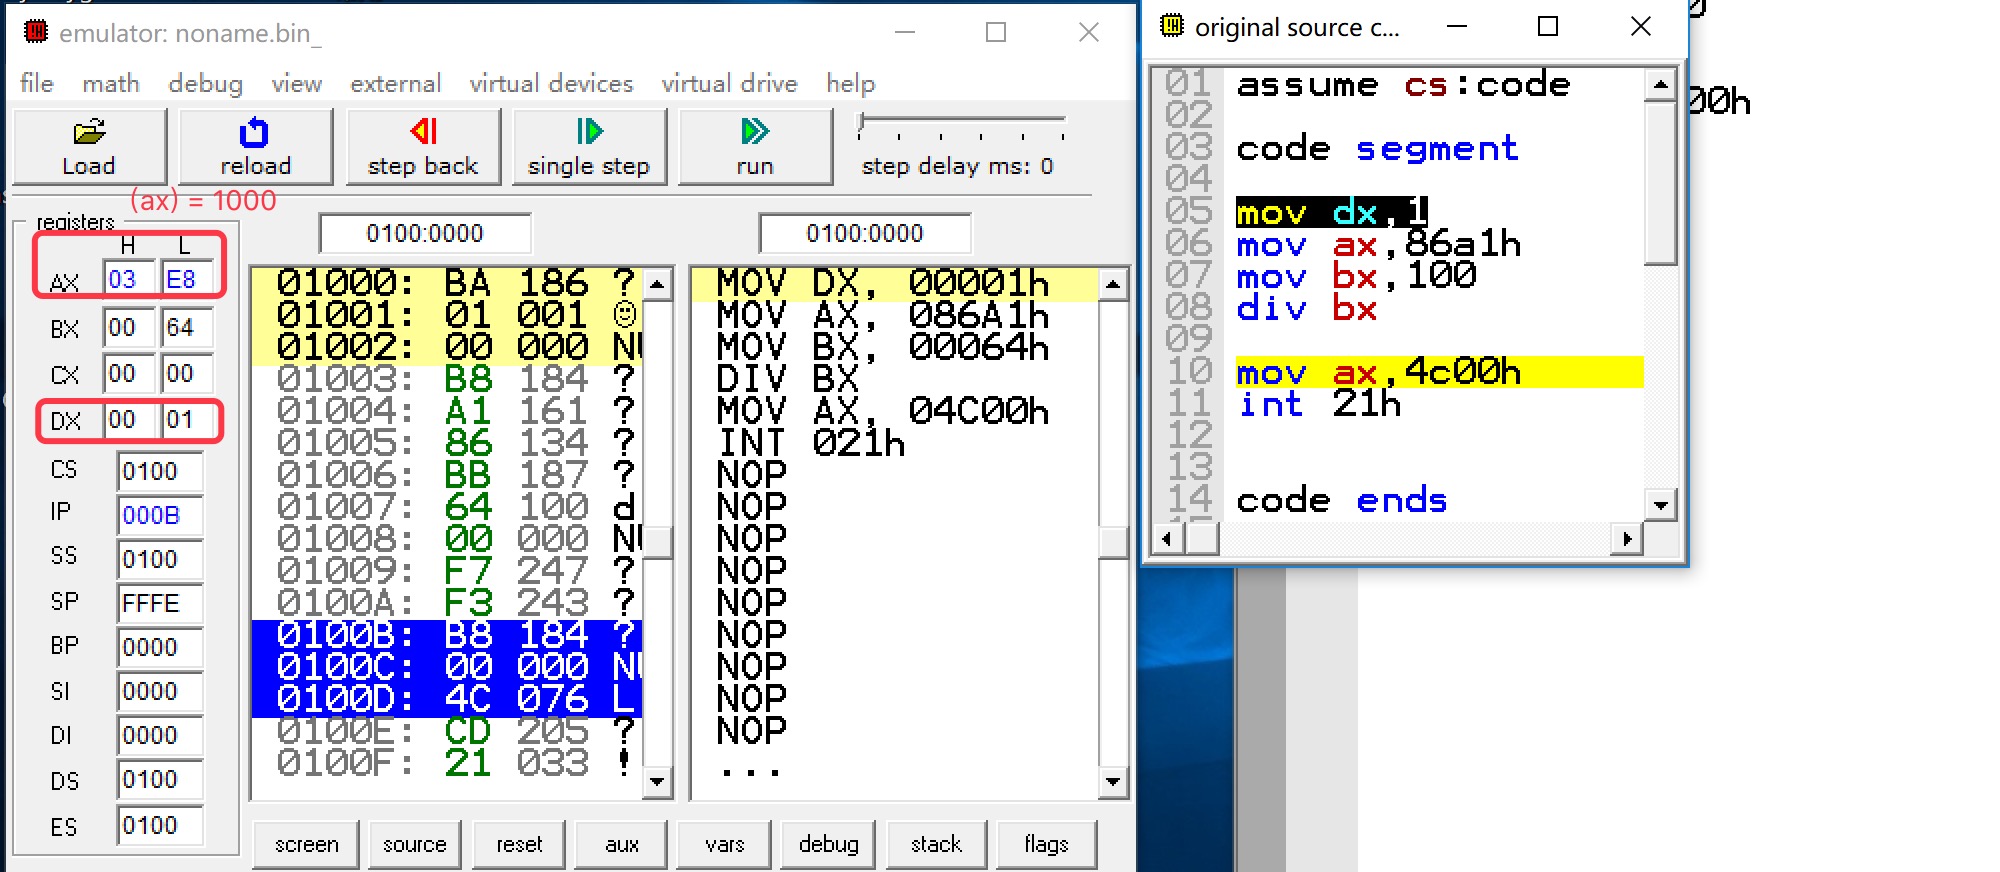The width and height of the screenshot is (2000, 872).
Task: Click the emulator window title icon
Action: tap(36, 32)
